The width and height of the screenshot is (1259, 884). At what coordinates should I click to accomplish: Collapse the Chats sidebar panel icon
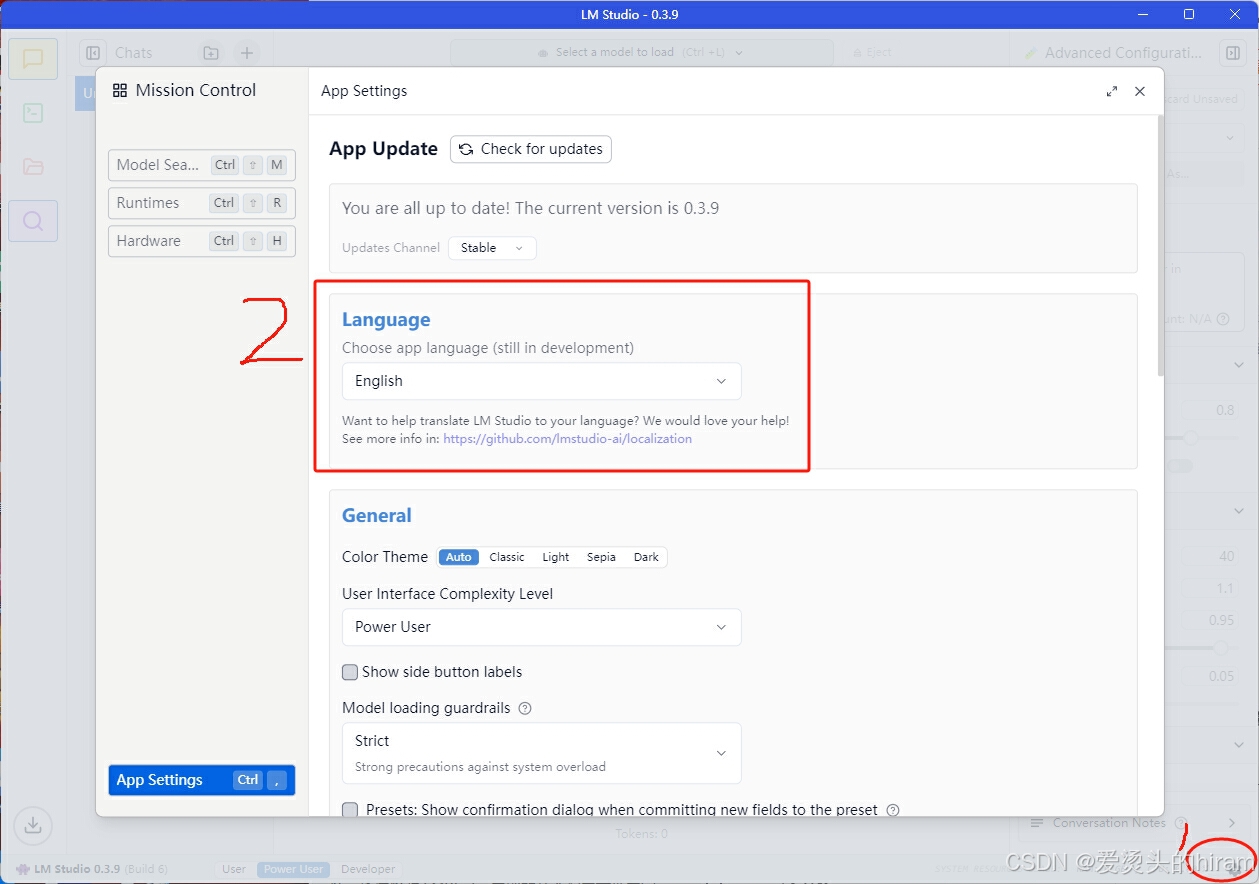tap(93, 53)
